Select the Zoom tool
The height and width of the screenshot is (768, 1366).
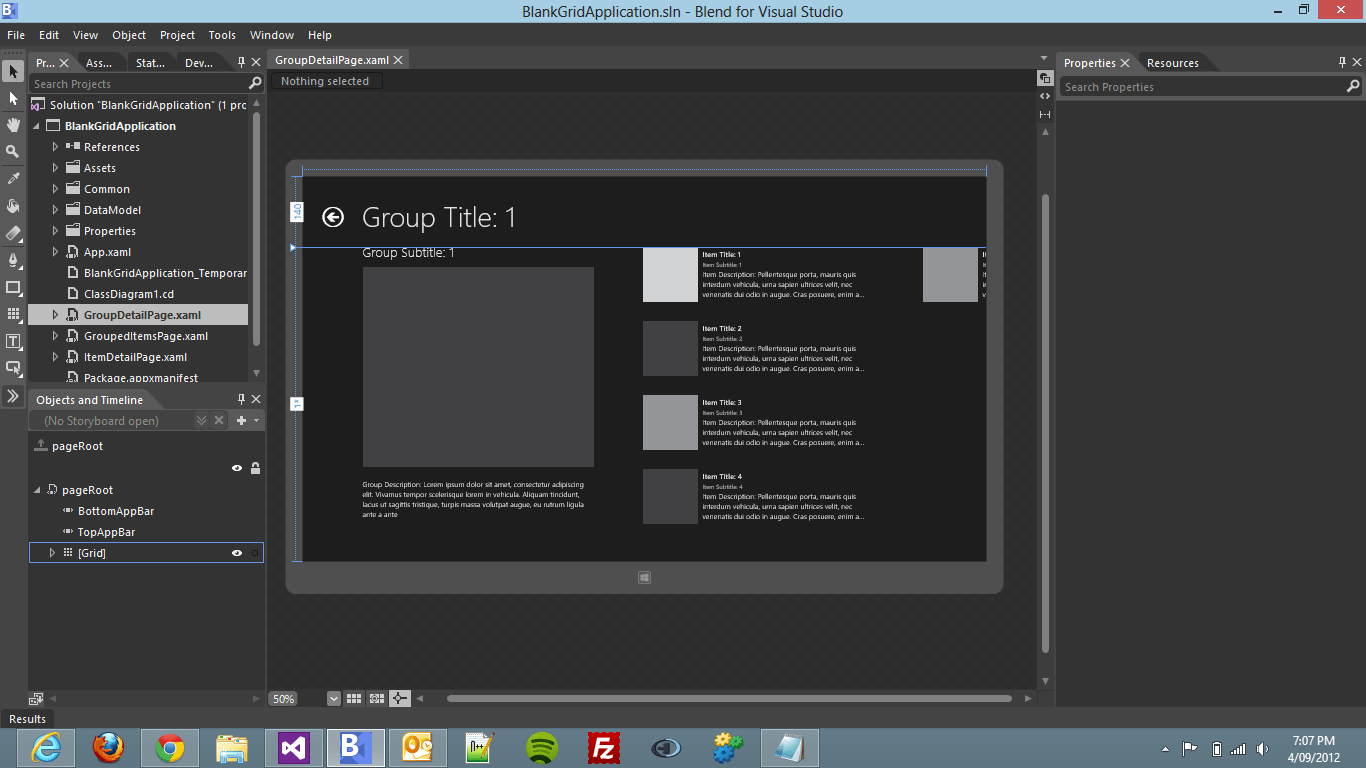[x=13, y=151]
